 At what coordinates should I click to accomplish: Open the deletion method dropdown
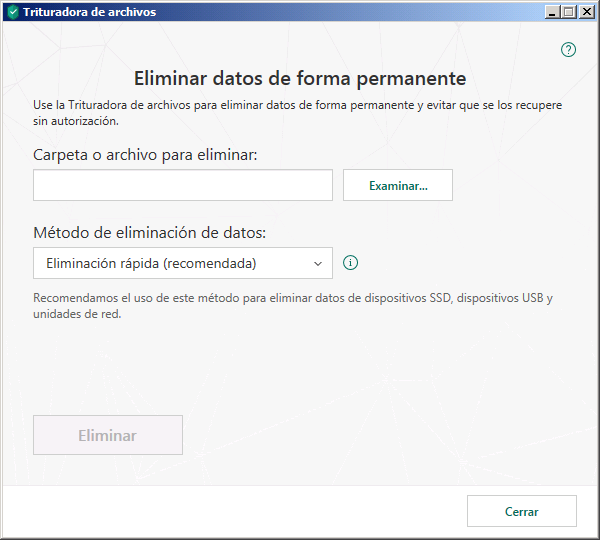click(183, 263)
